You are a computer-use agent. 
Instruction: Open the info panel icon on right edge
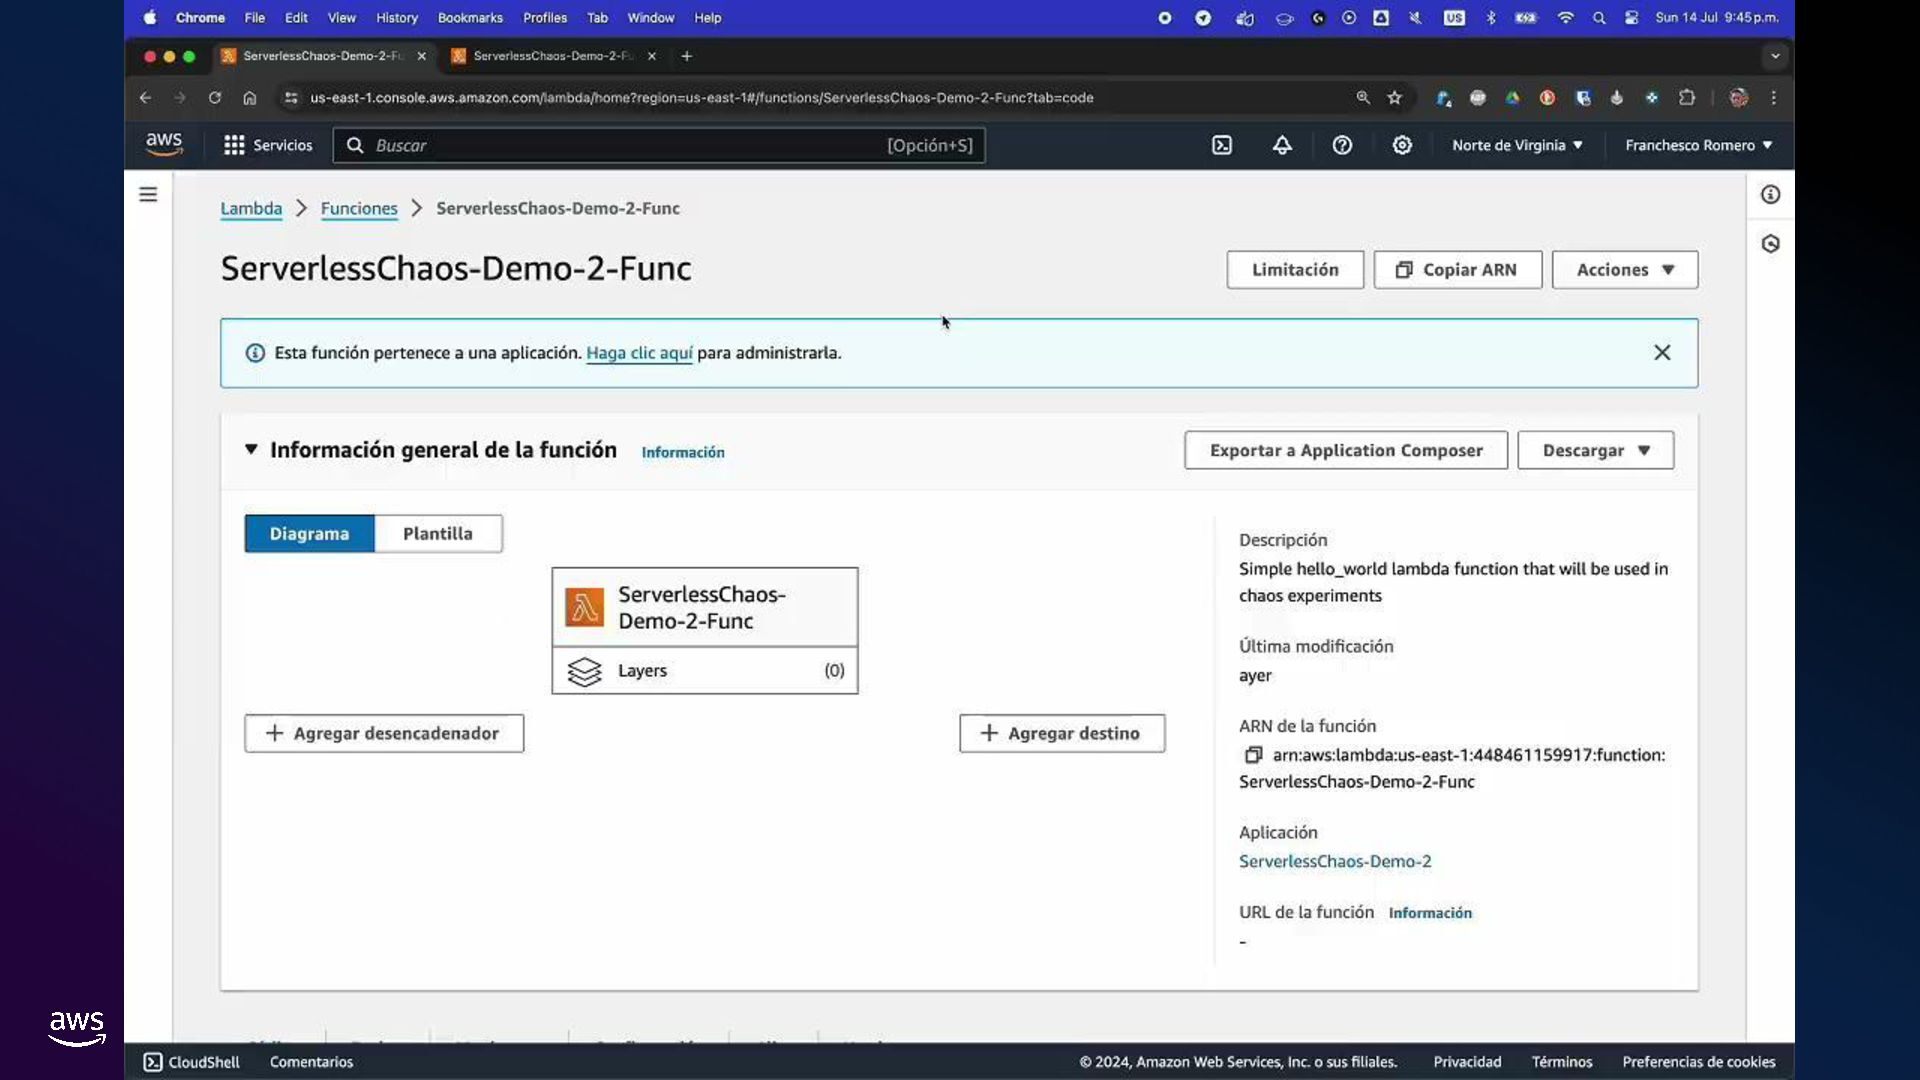click(x=1770, y=195)
